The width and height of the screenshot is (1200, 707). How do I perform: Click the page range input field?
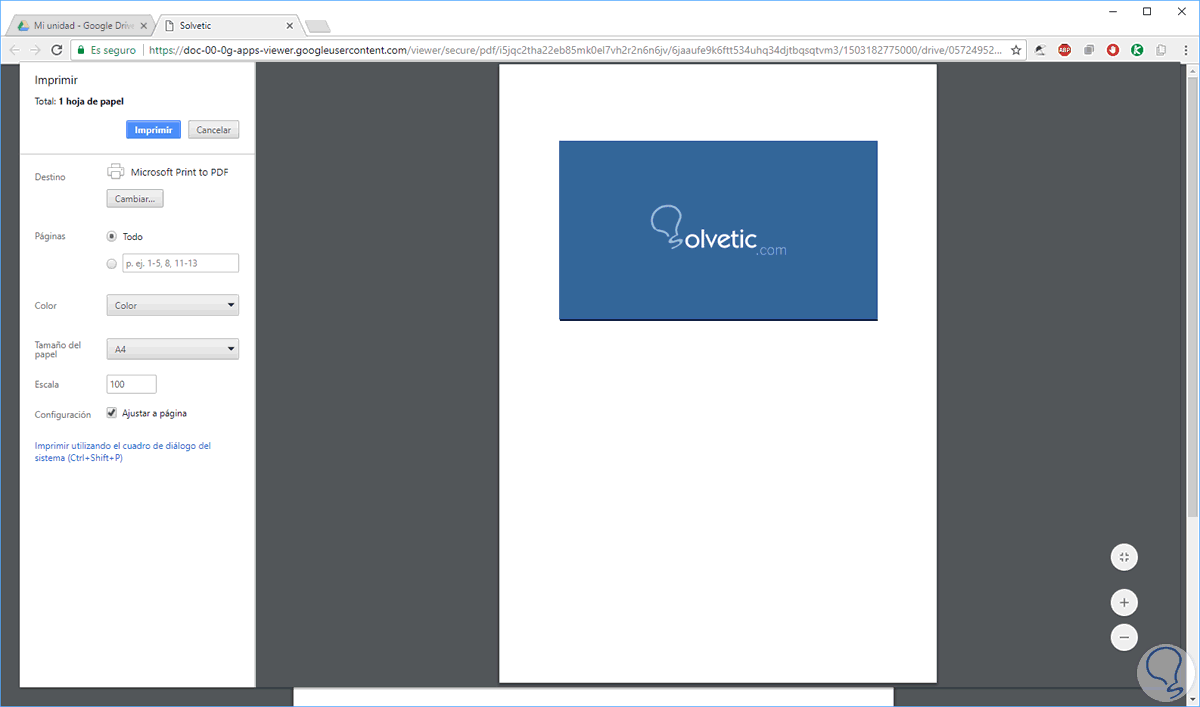tap(180, 263)
